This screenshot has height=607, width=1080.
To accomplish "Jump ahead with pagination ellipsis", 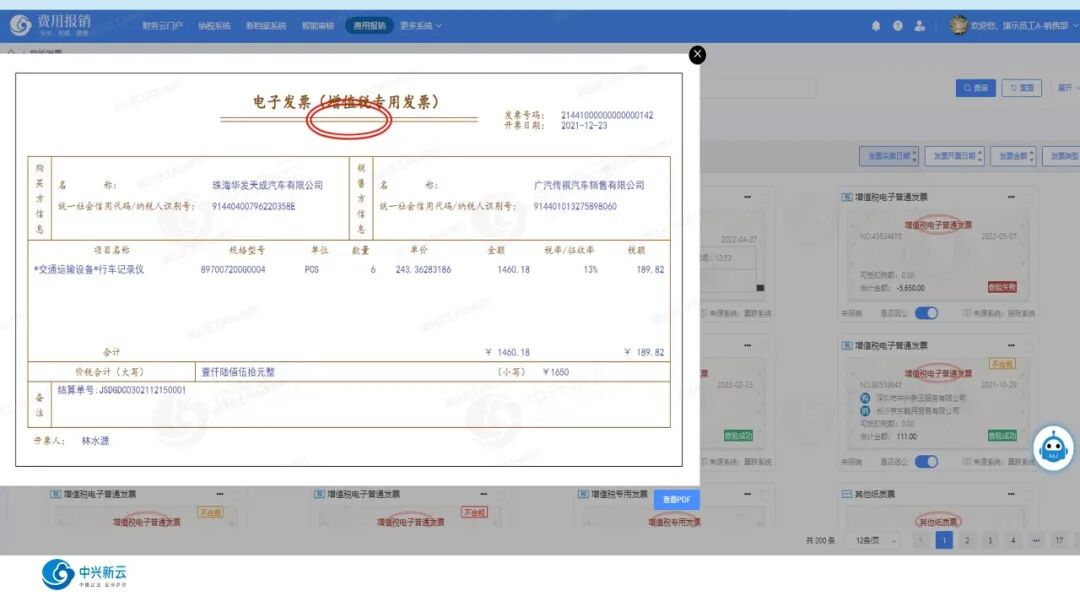I will click(1036, 541).
